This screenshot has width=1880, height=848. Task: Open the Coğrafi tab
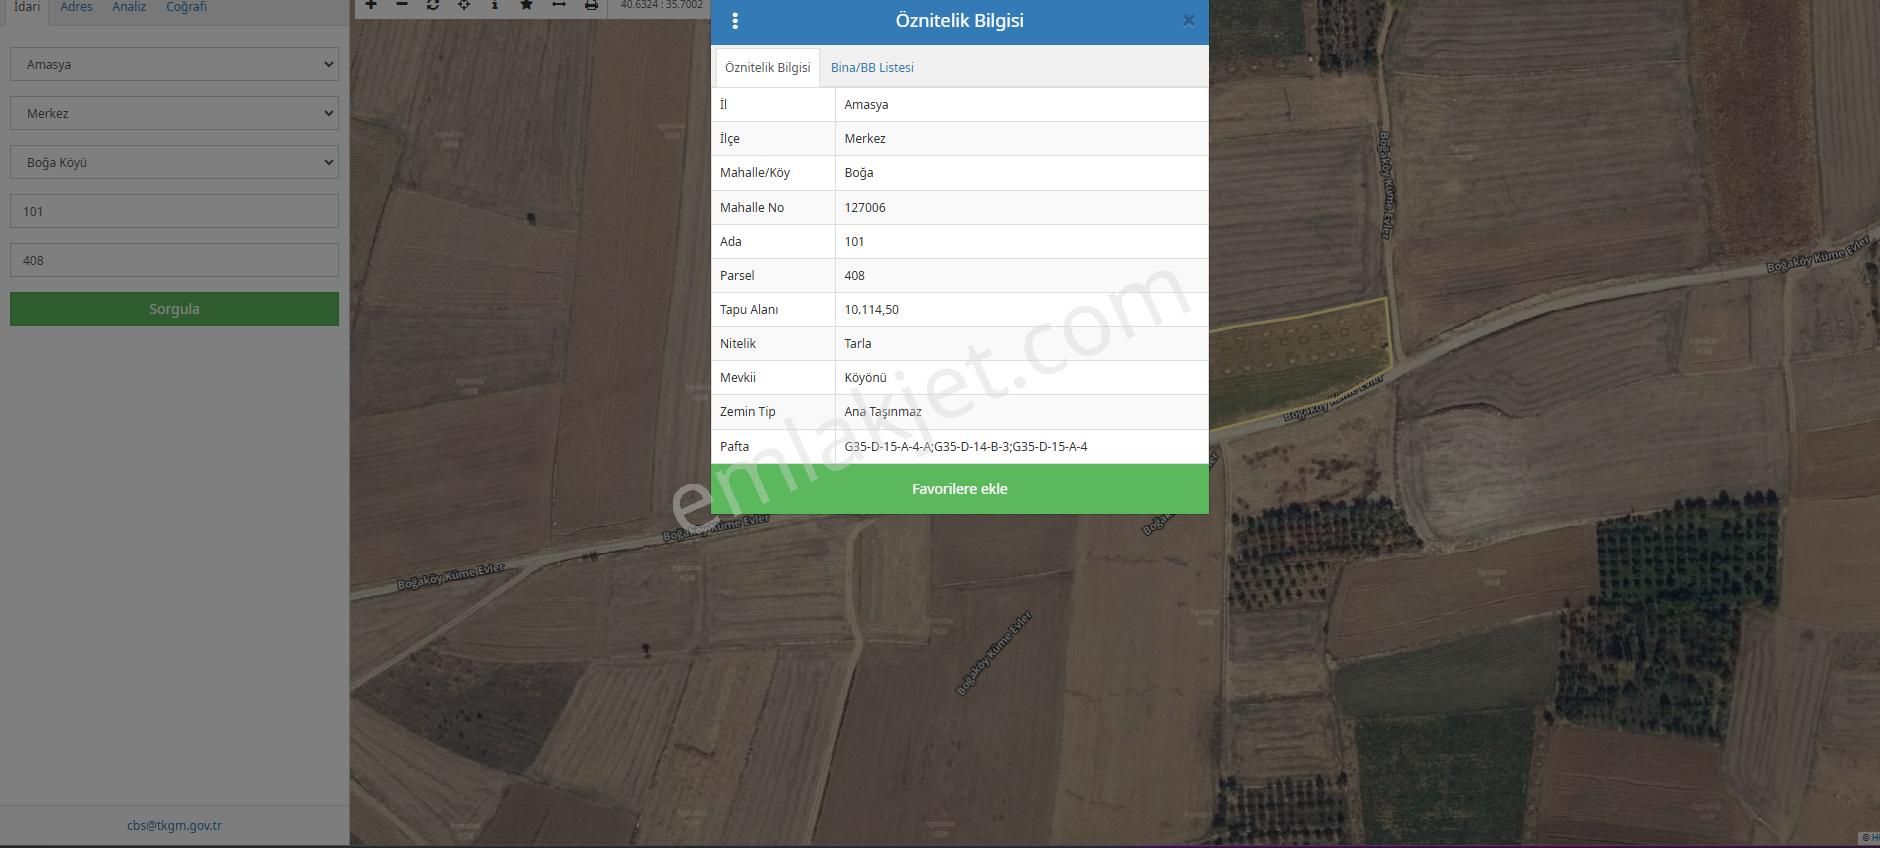[x=186, y=7]
